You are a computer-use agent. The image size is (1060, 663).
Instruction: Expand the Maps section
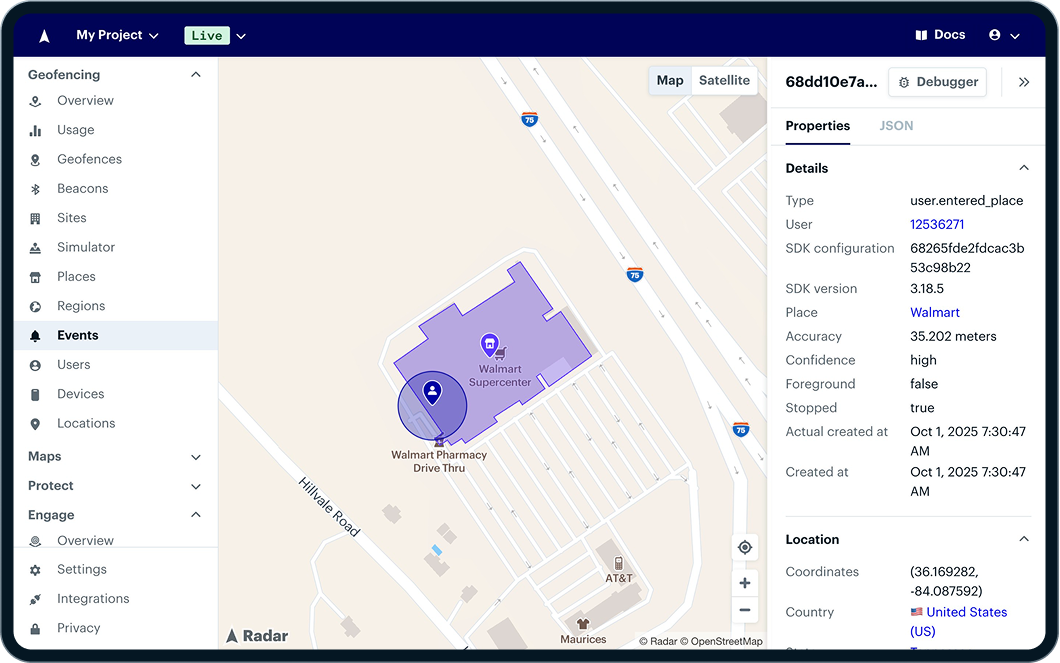tap(44, 456)
